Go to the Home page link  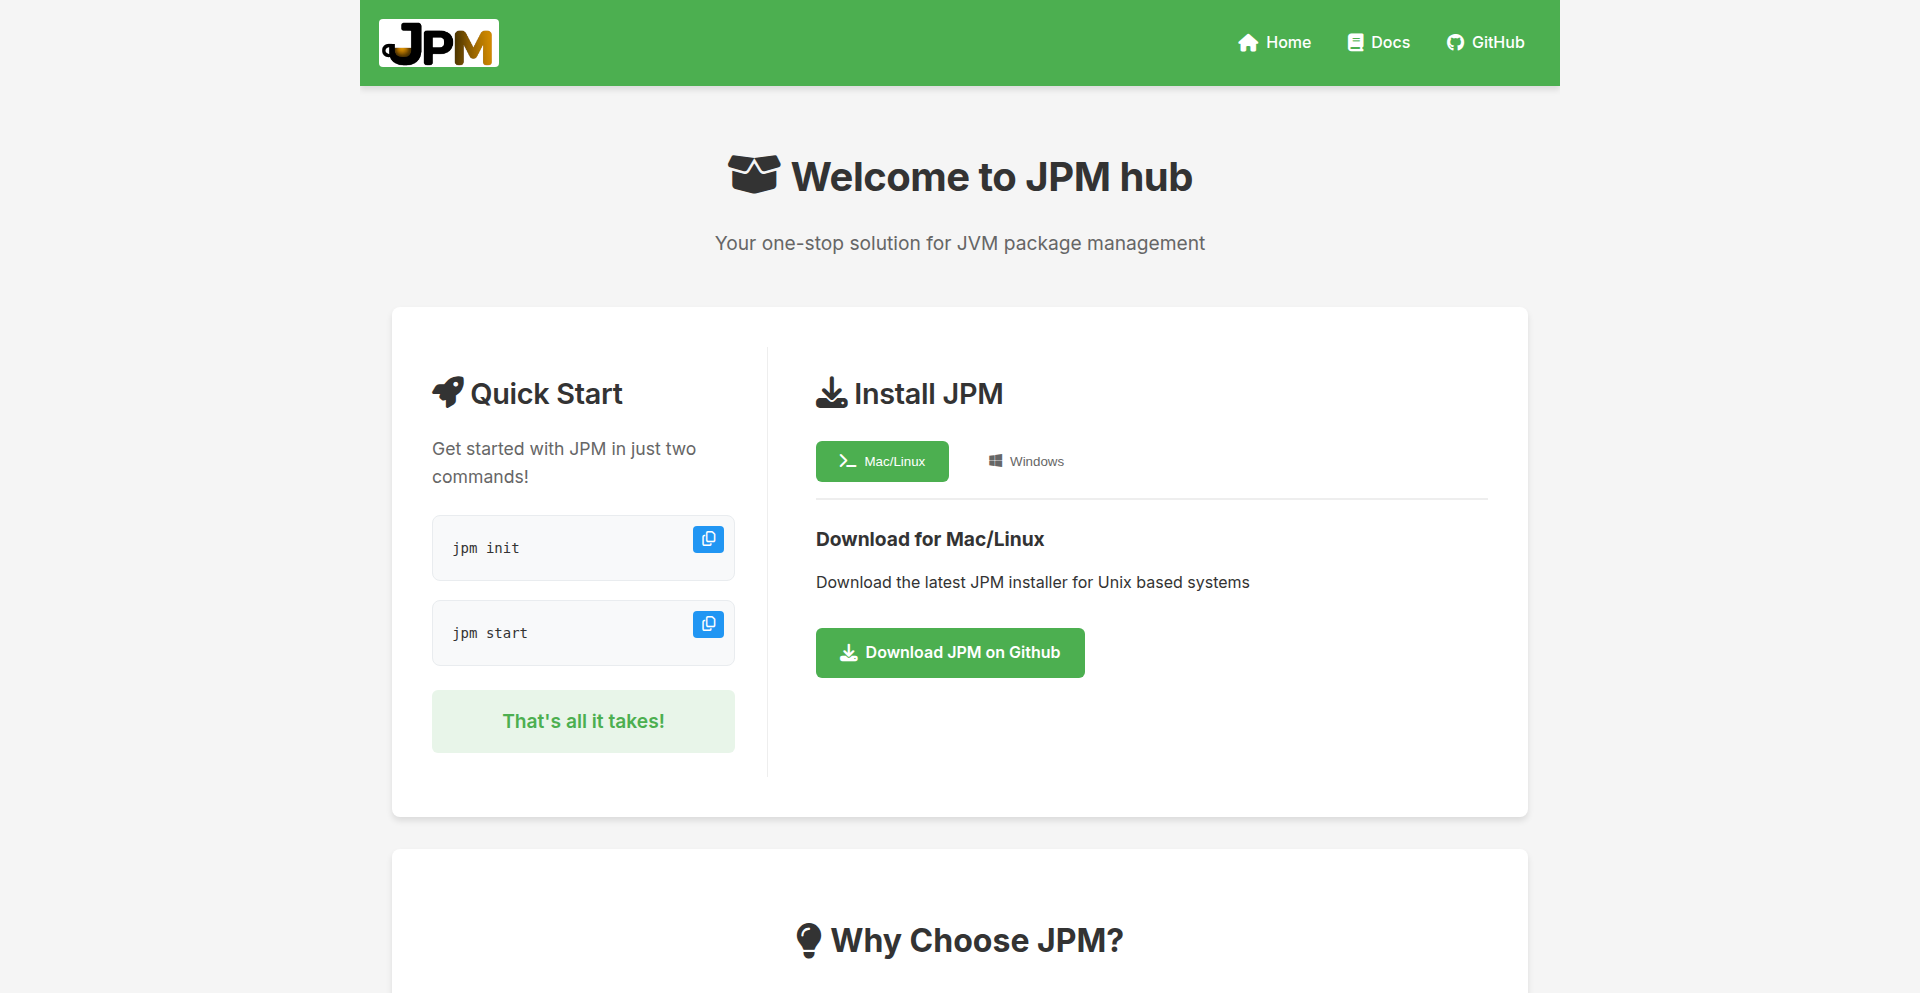1274,42
